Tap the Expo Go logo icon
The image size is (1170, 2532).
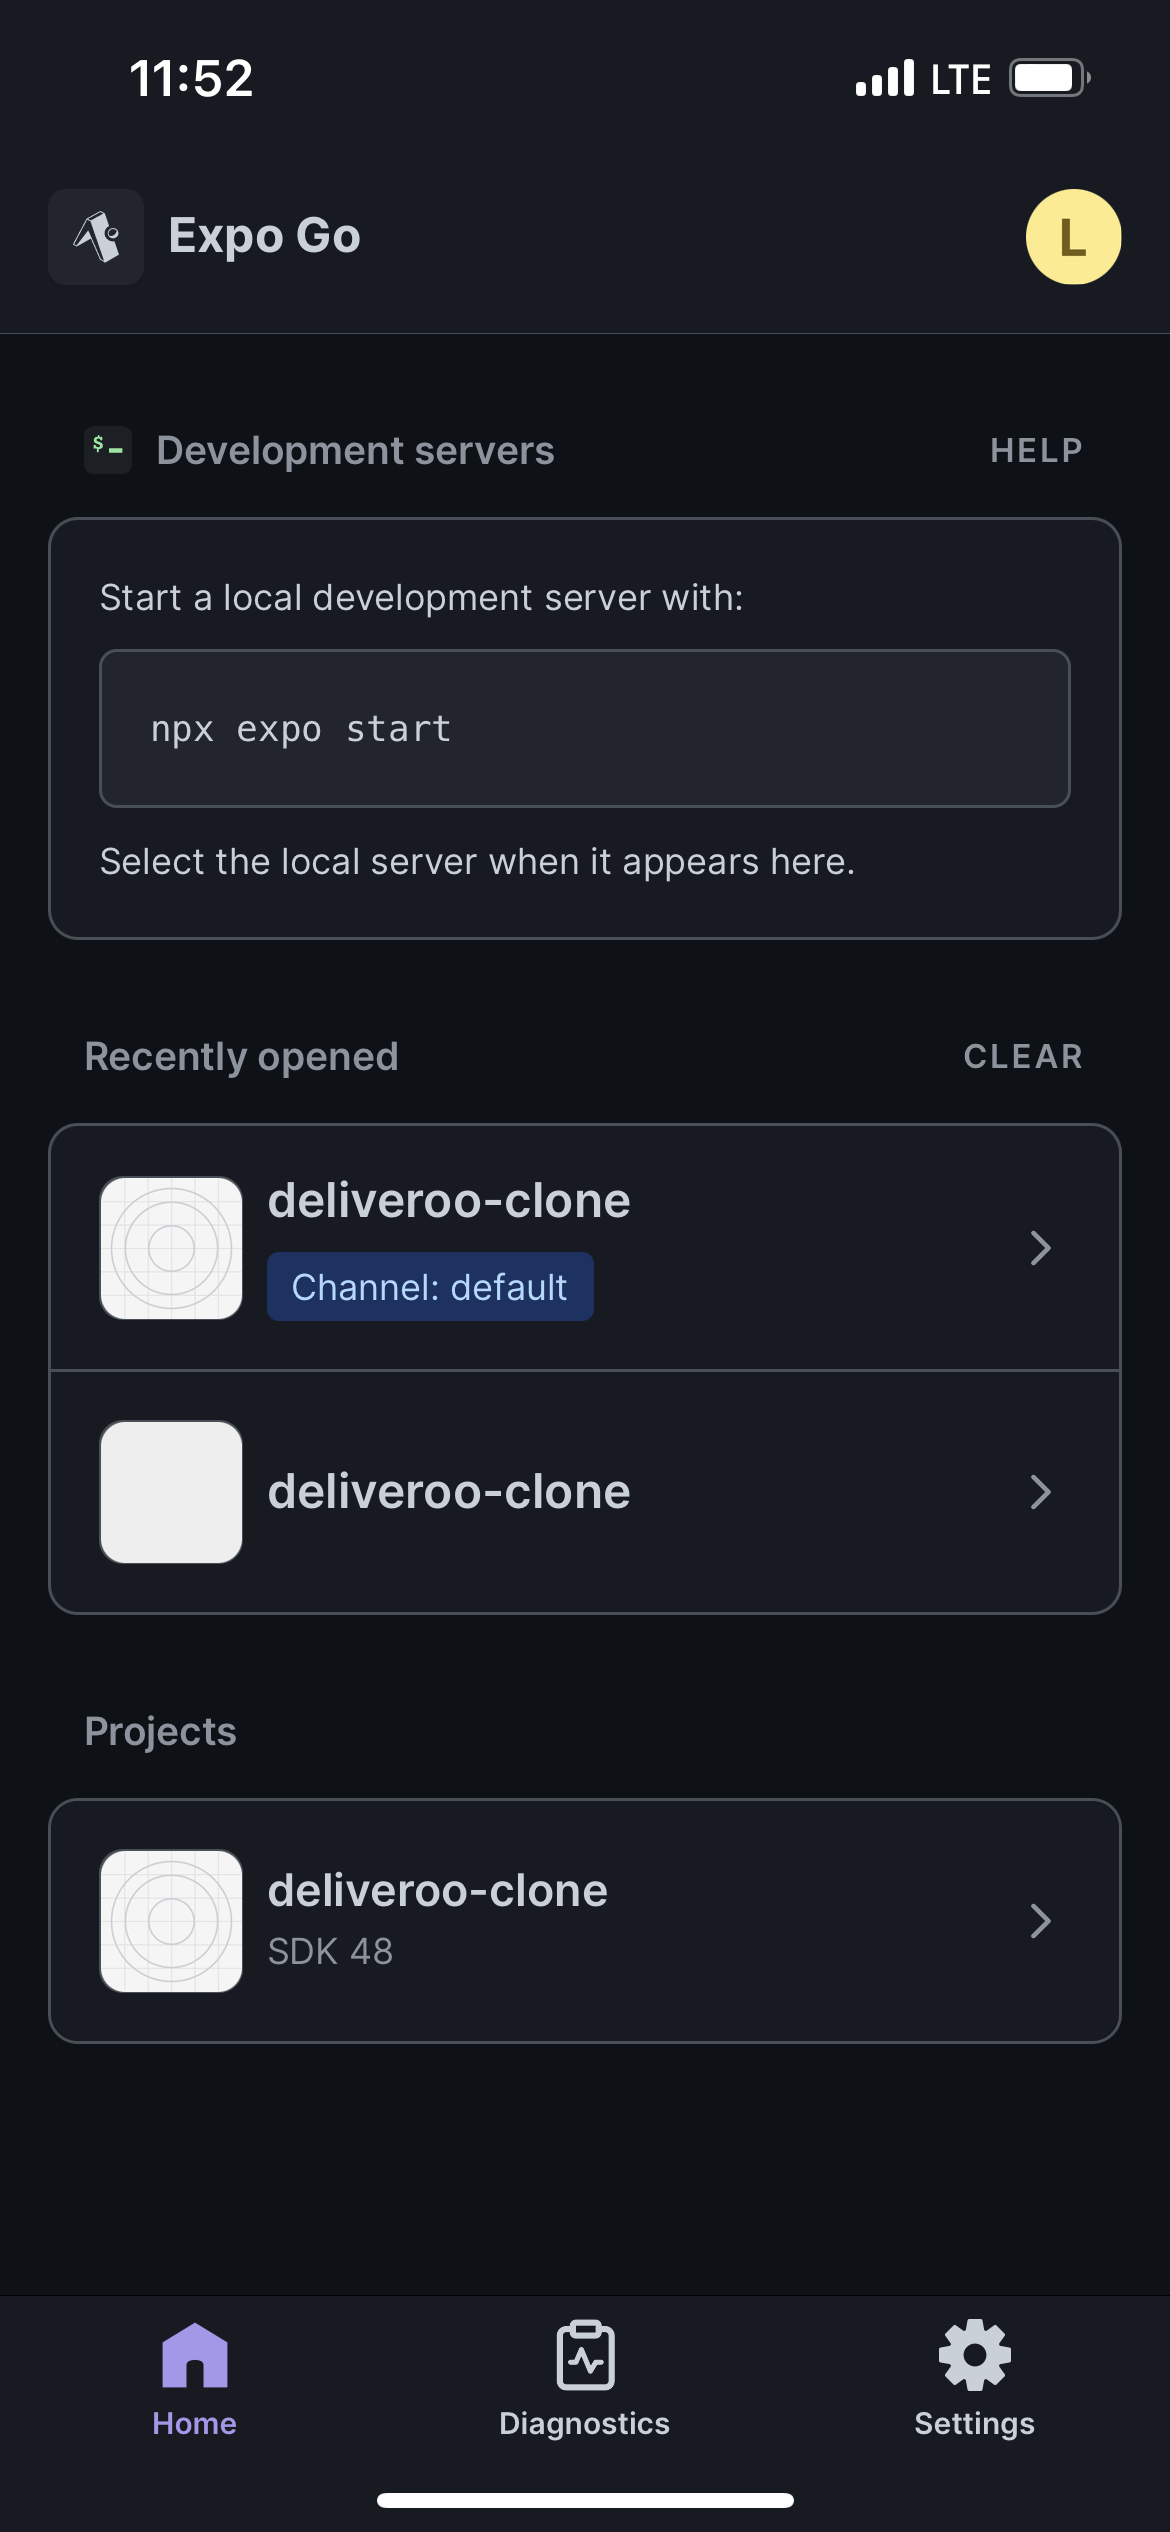96,237
